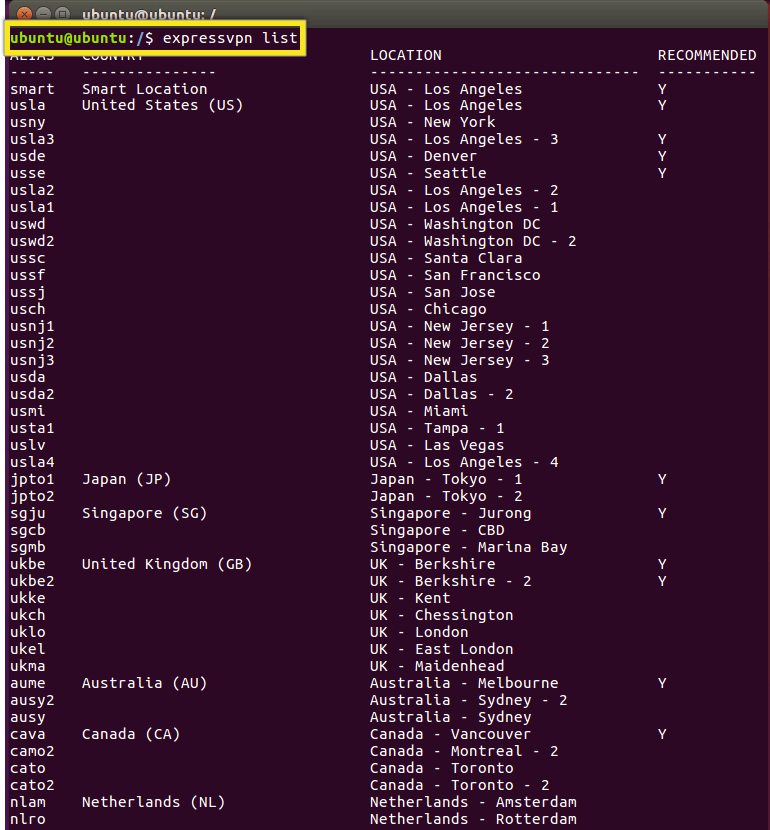
Task: Click 'UK - Chessington' location text
Action: point(441,615)
